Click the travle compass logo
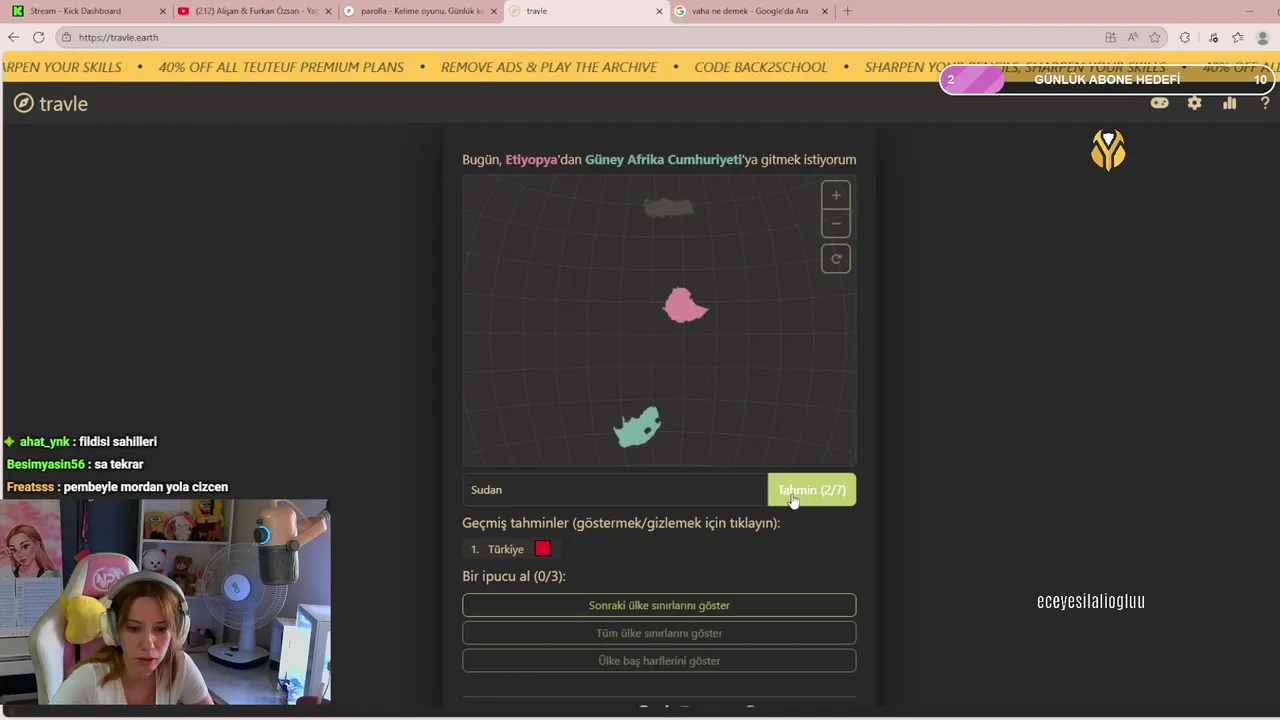The width and height of the screenshot is (1280, 720). coord(24,103)
